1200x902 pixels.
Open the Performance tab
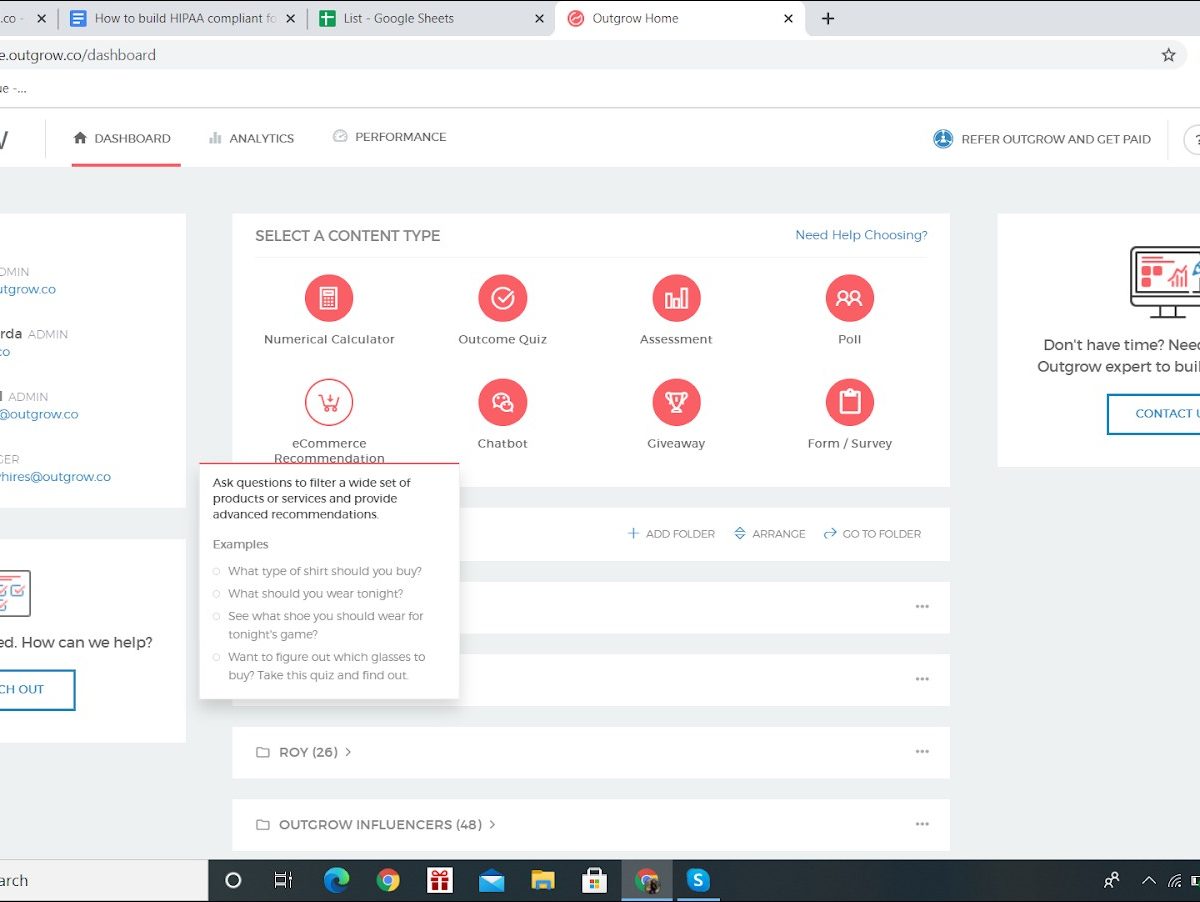[389, 137]
